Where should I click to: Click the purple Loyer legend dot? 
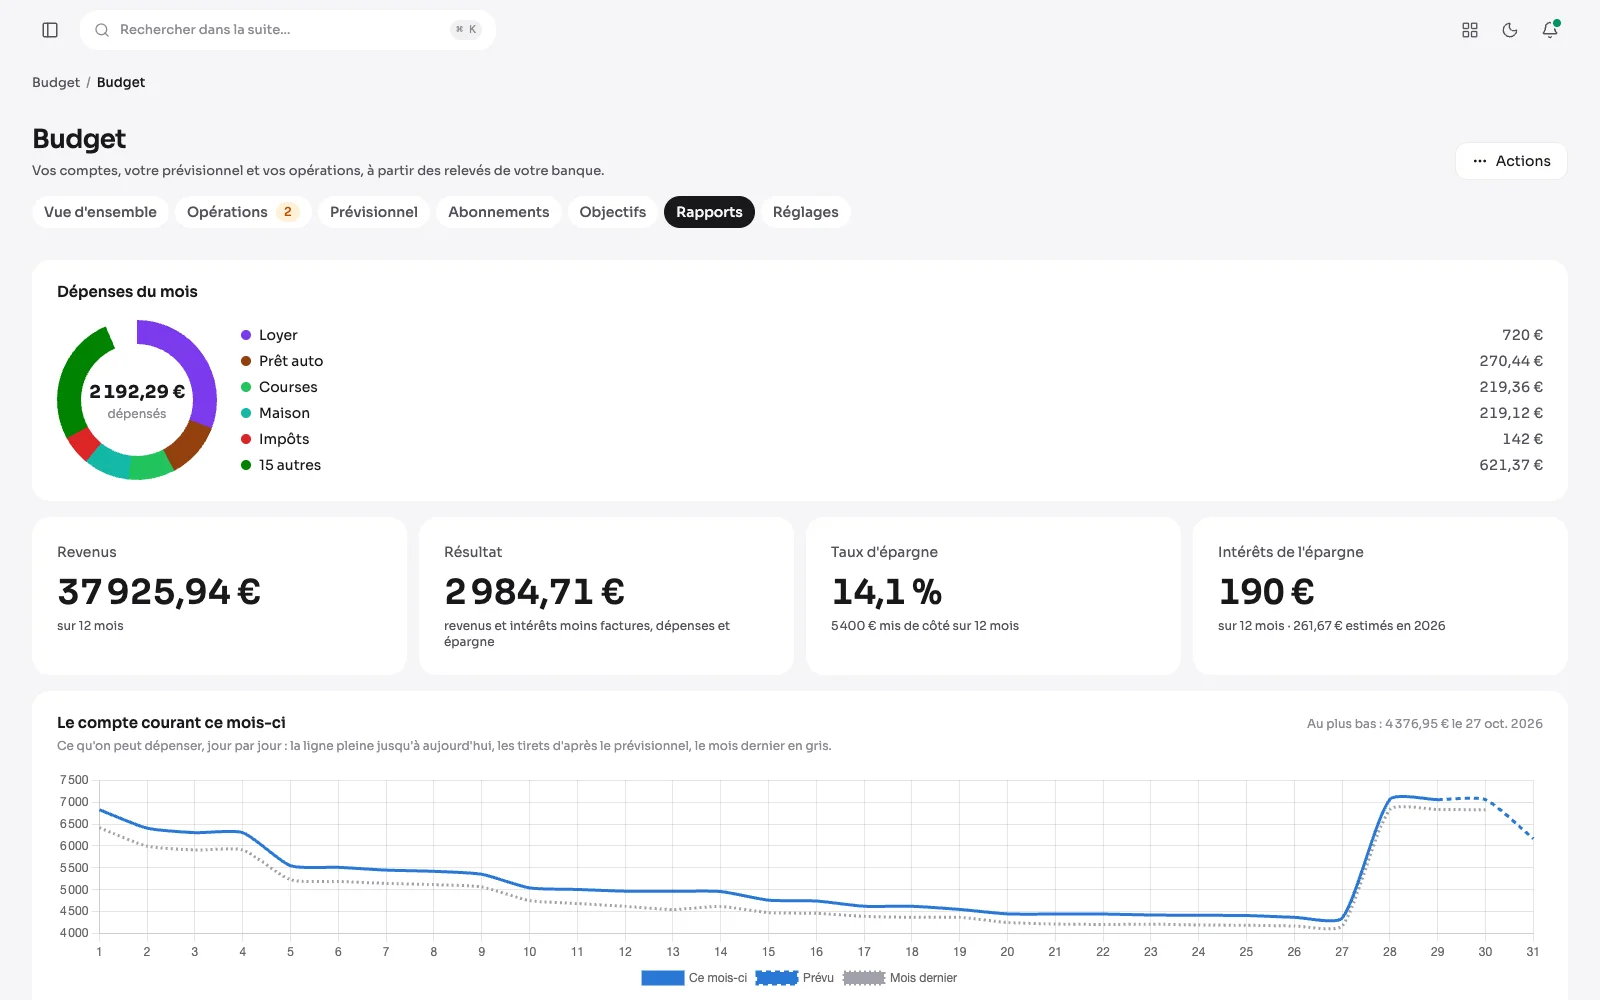pos(246,335)
